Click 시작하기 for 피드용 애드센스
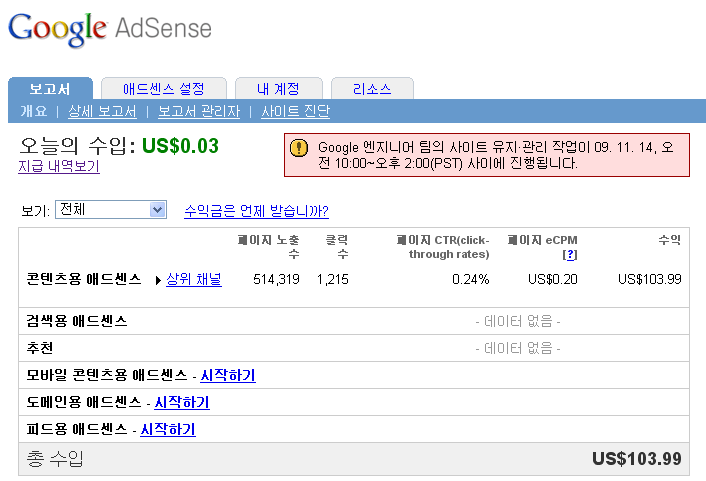The width and height of the screenshot is (706, 481). (168, 429)
